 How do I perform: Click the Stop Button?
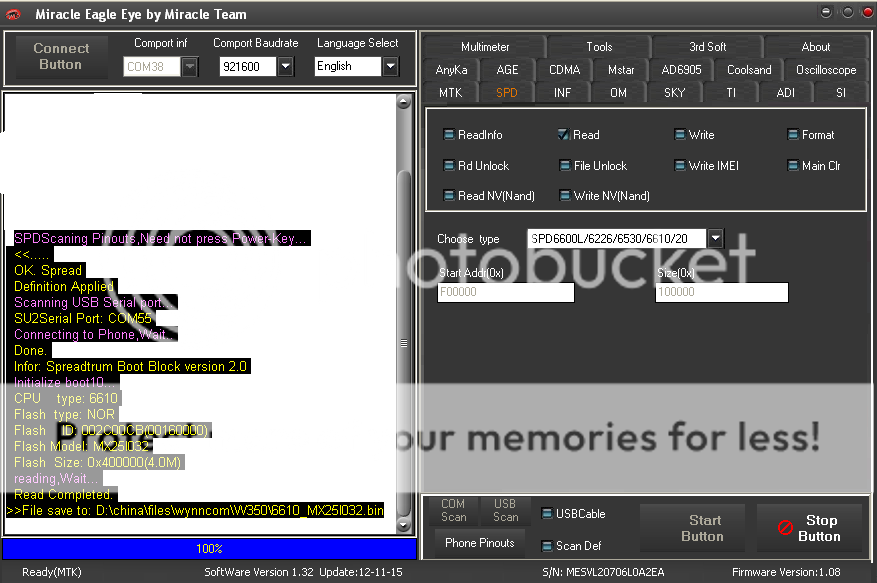[x=809, y=528]
